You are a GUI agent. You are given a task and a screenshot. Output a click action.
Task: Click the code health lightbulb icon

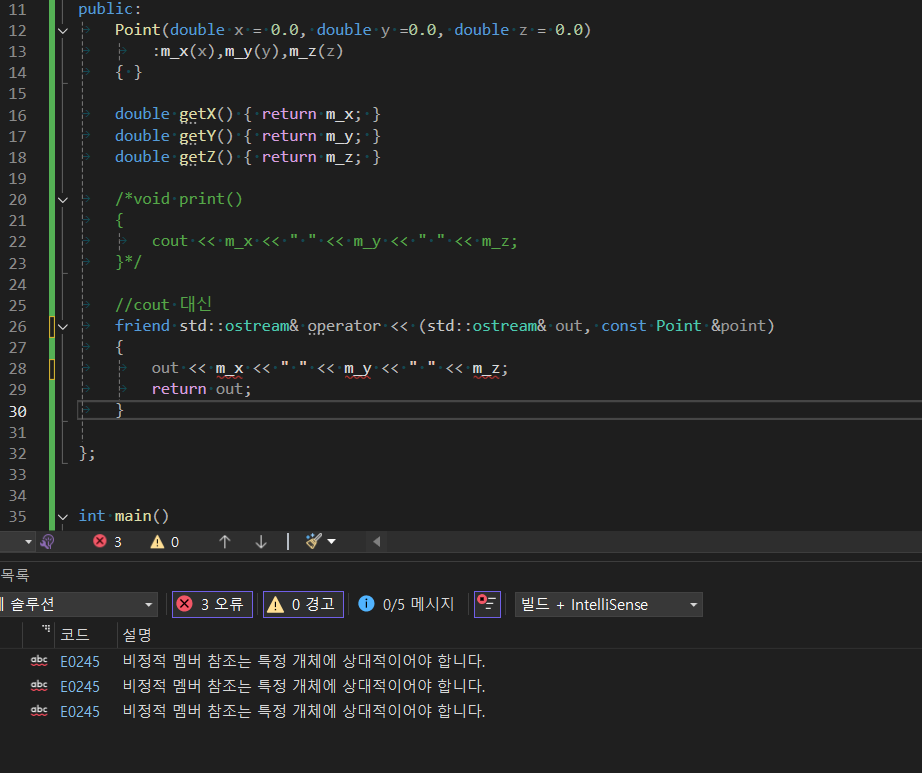point(47,541)
